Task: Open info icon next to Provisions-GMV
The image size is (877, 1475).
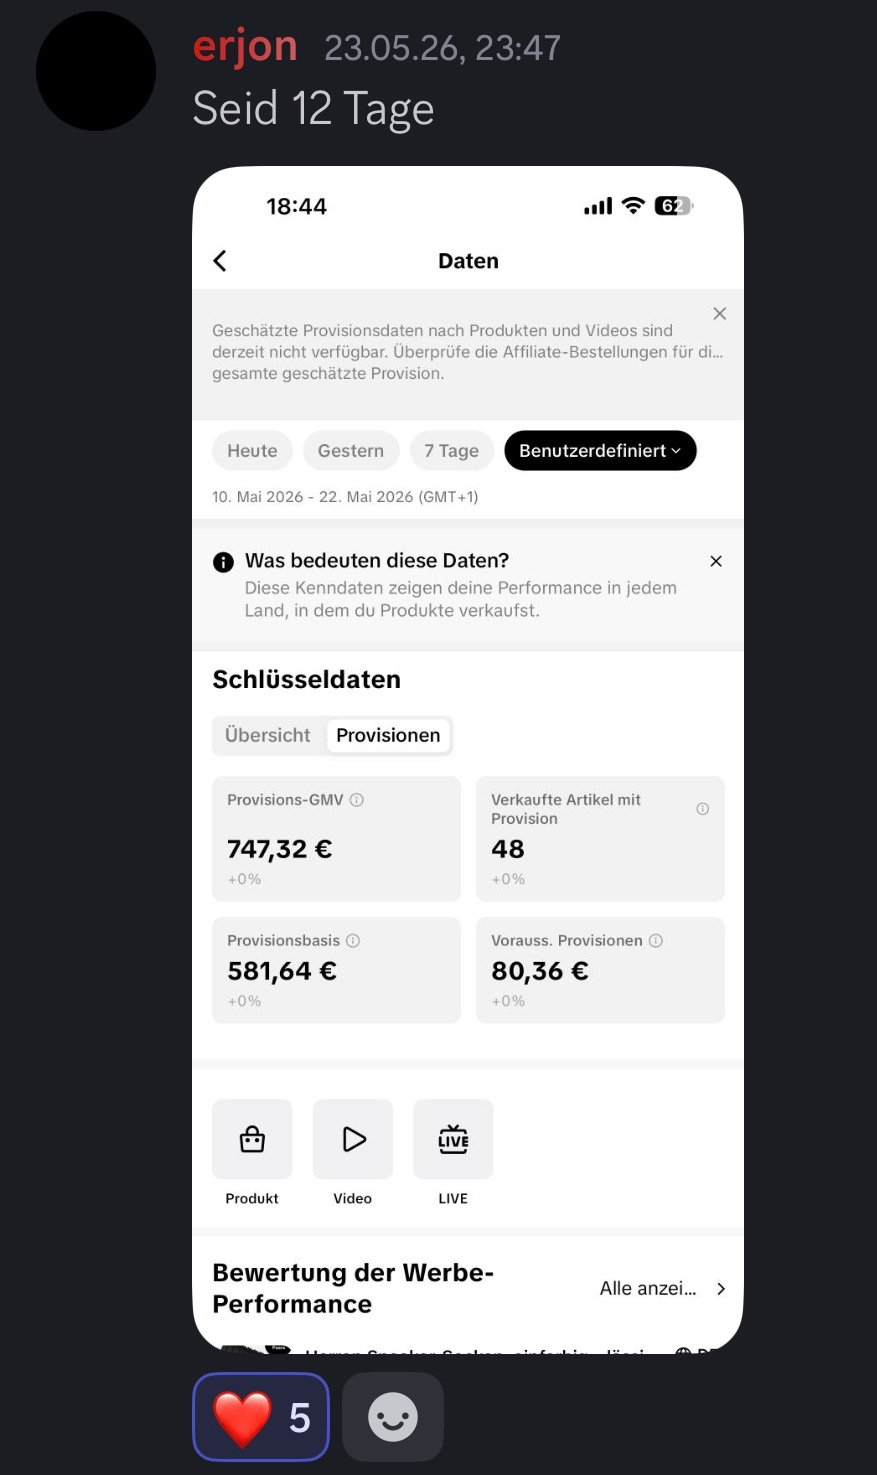Action: (x=357, y=800)
